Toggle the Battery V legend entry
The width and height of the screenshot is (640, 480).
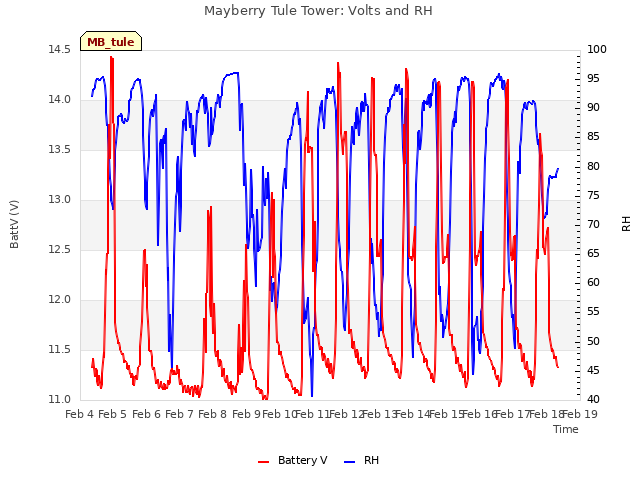pyautogui.click(x=293, y=460)
